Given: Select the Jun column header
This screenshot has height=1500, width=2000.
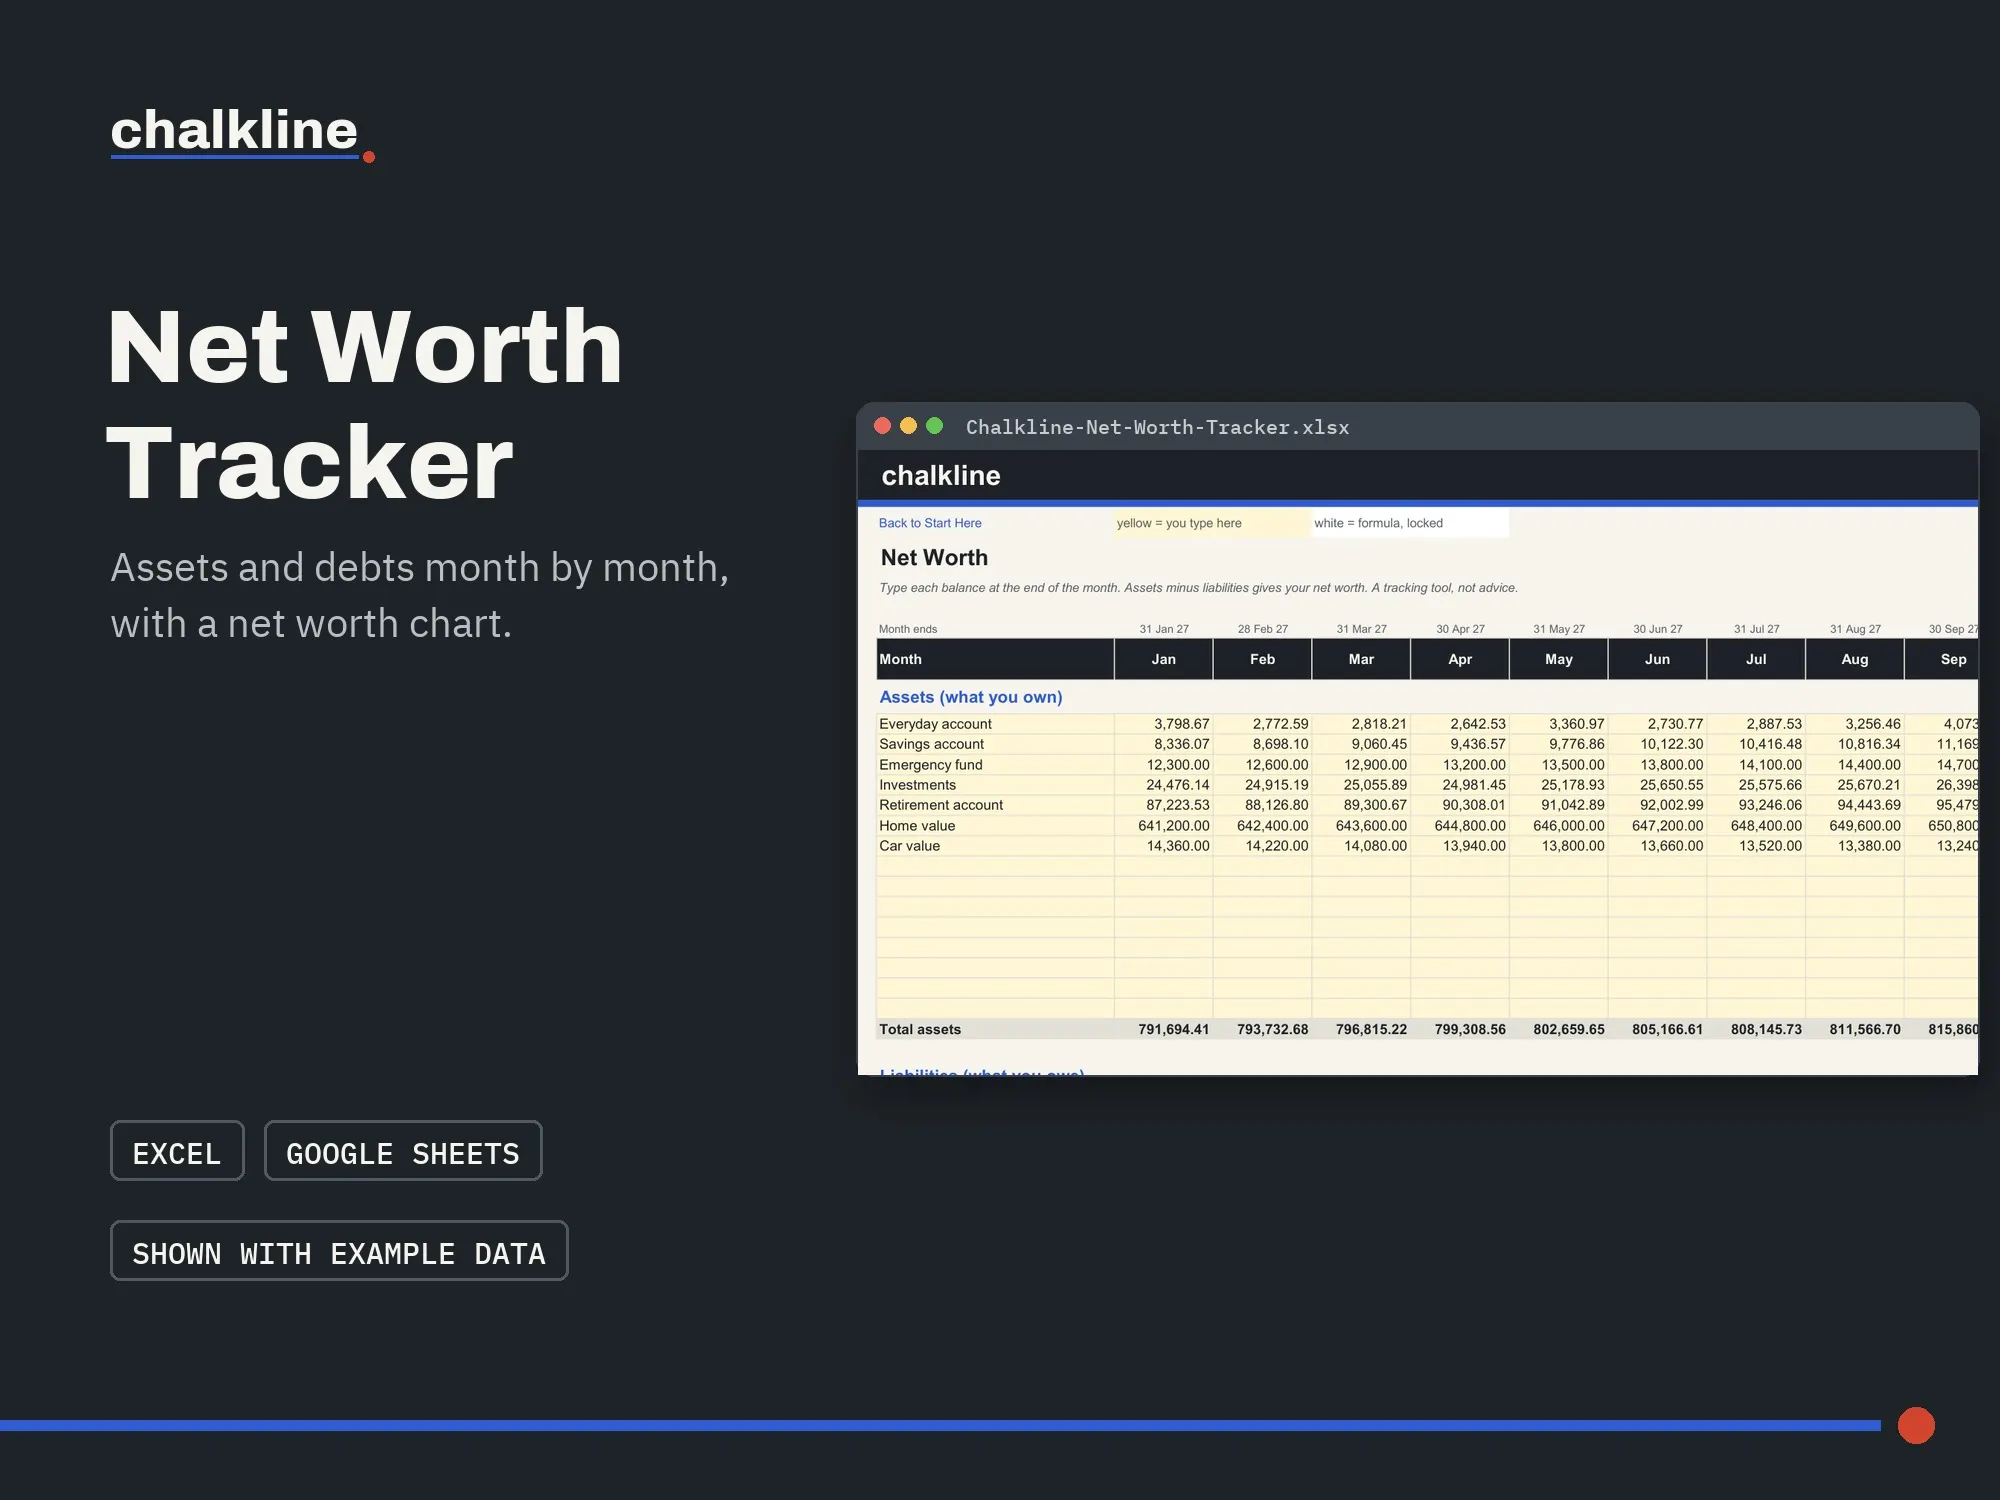Looking at the screenshot, I should [1658, 659].
